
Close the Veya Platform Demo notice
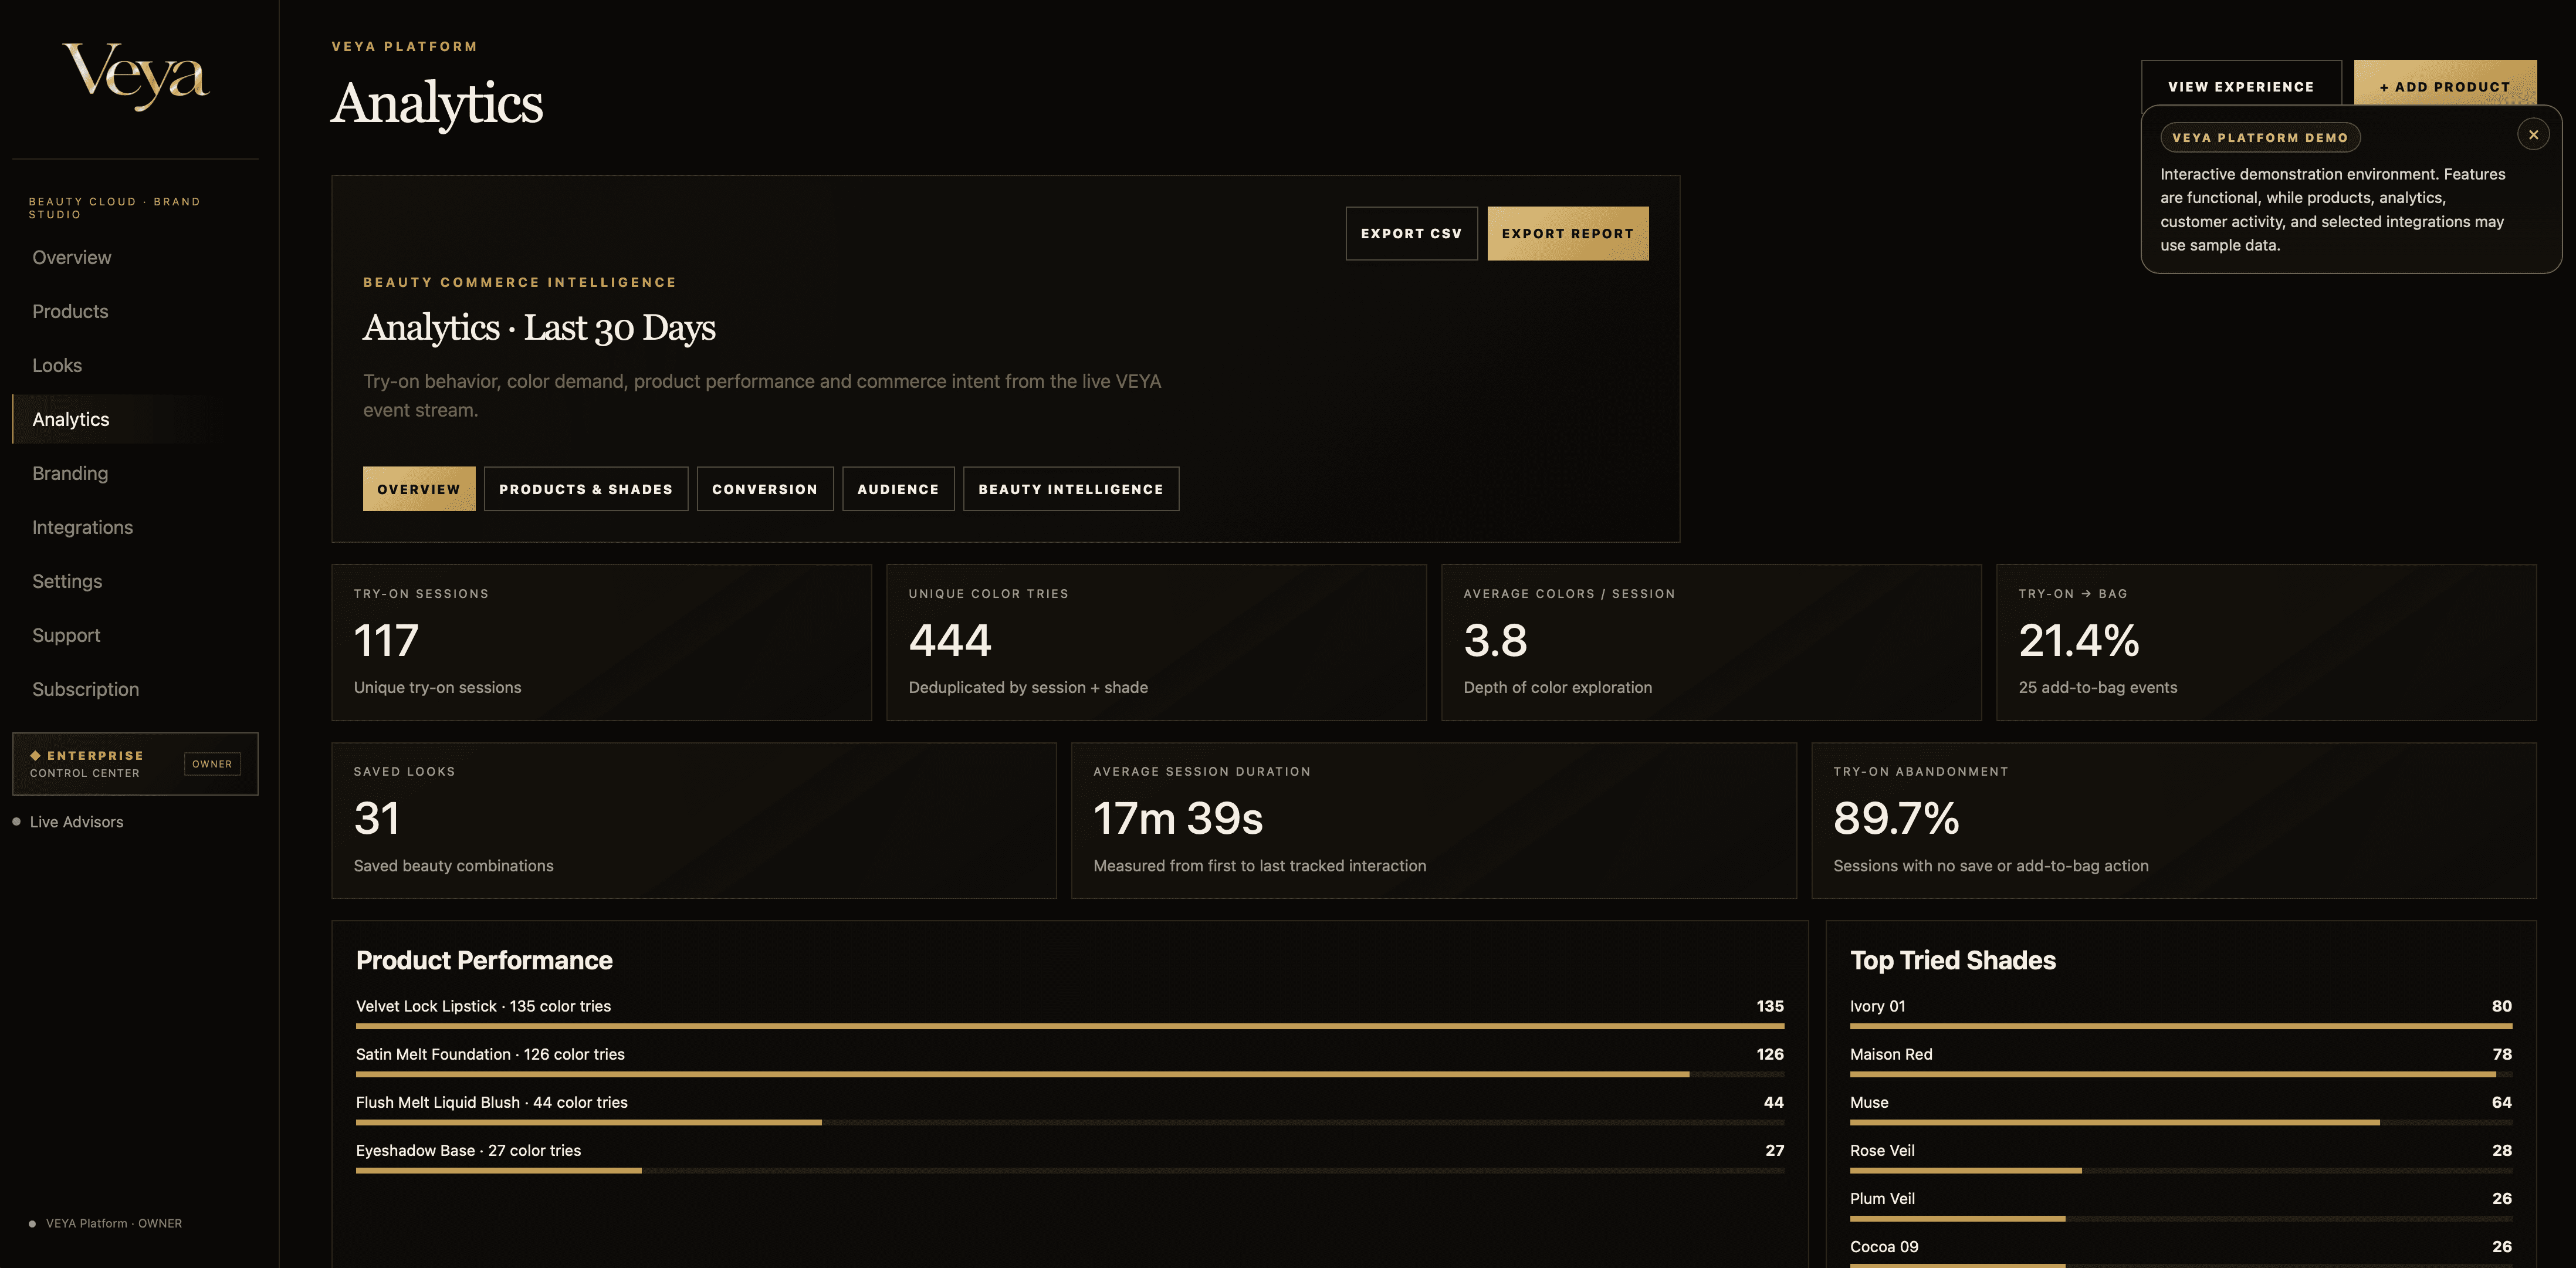click(2533, 135)
